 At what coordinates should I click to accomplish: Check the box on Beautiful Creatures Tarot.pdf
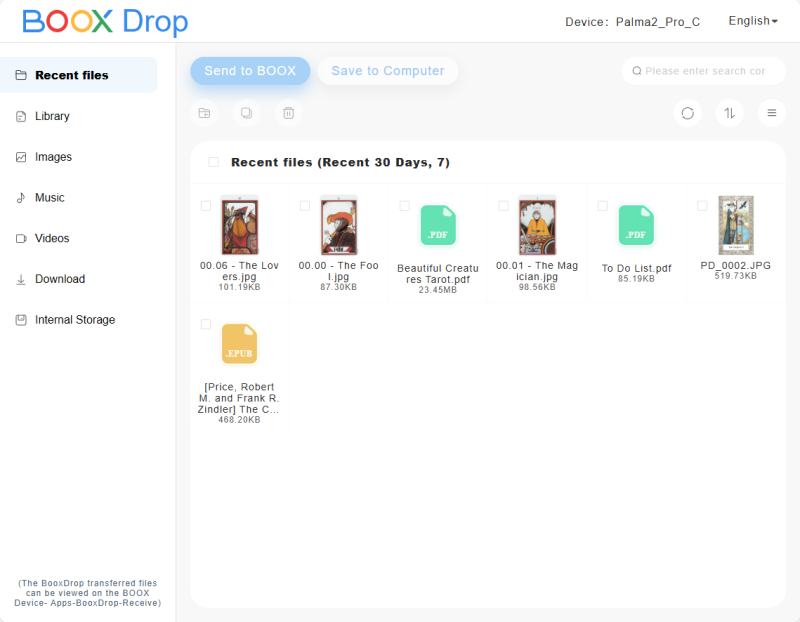[x=404, y=206]
